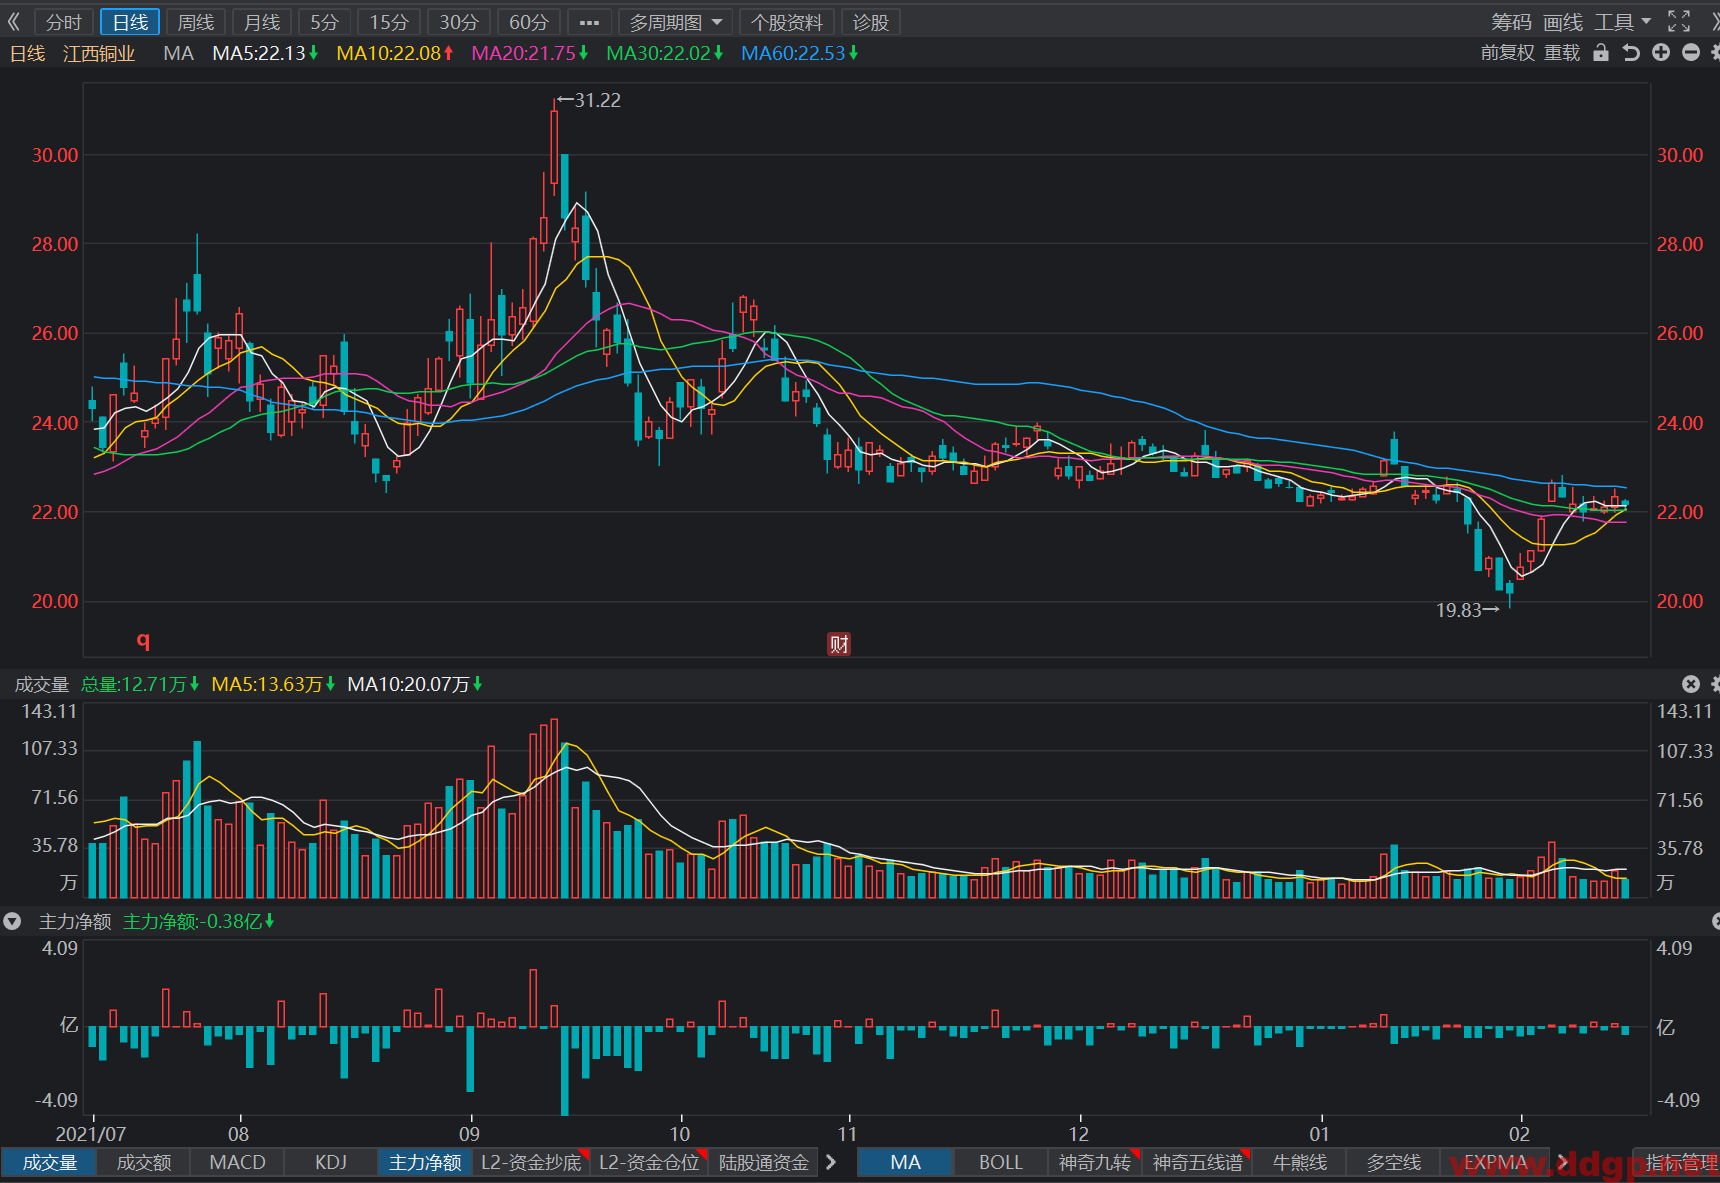
Task: Click the back double-chevron icon at top left
Action: coord(14,22)
